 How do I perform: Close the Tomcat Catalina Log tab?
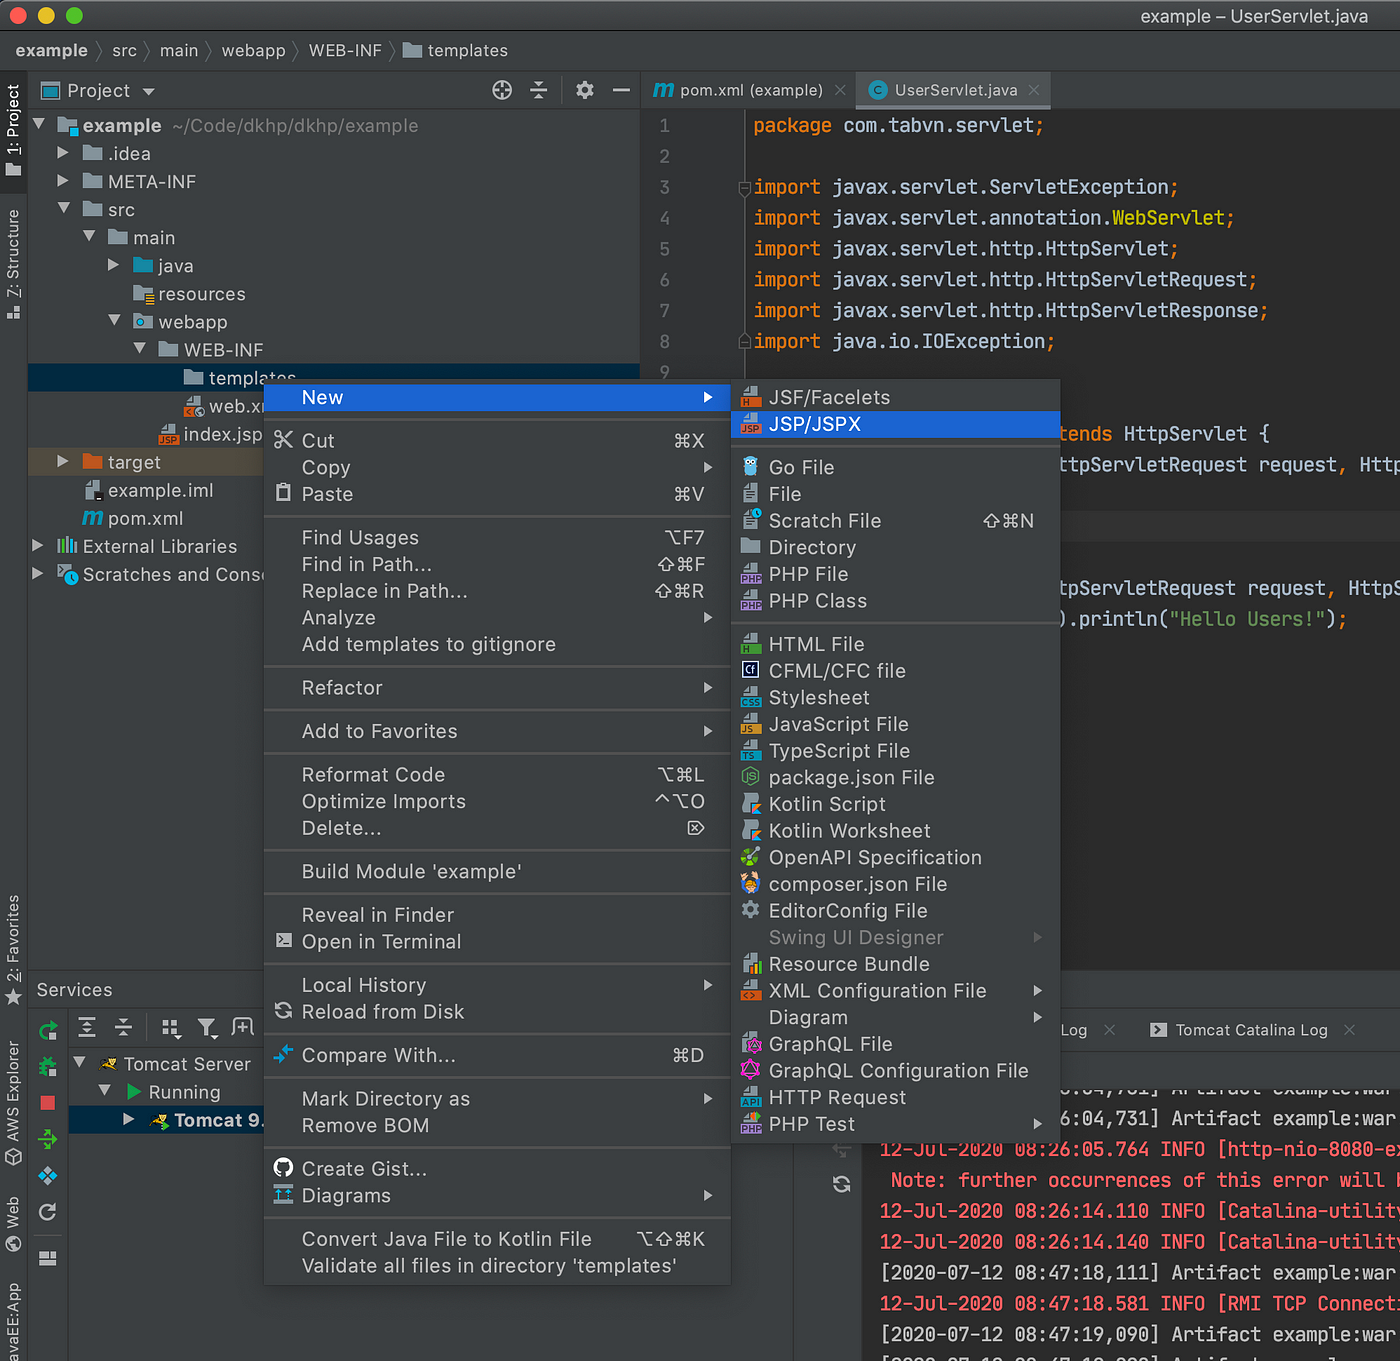pyautogui.click(x=1349, y=1030)
